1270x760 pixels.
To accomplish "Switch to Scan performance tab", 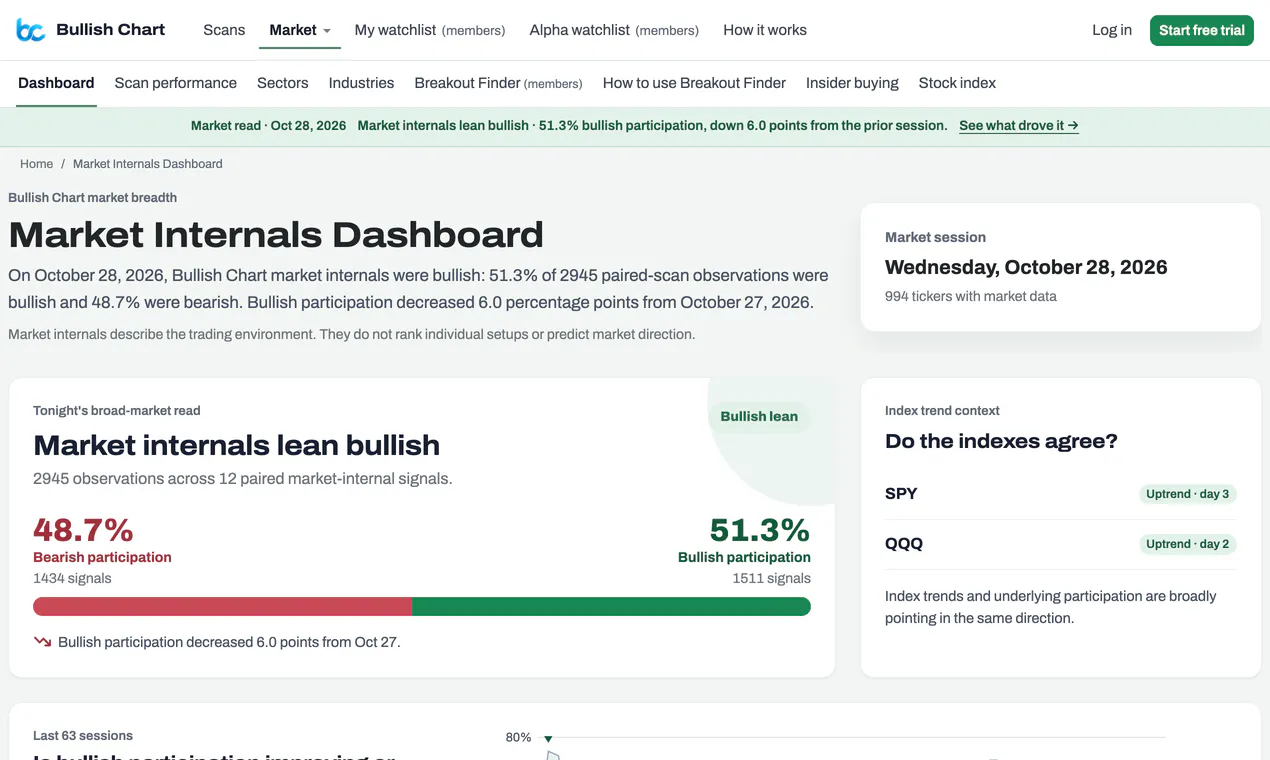I will click(176, 83).
